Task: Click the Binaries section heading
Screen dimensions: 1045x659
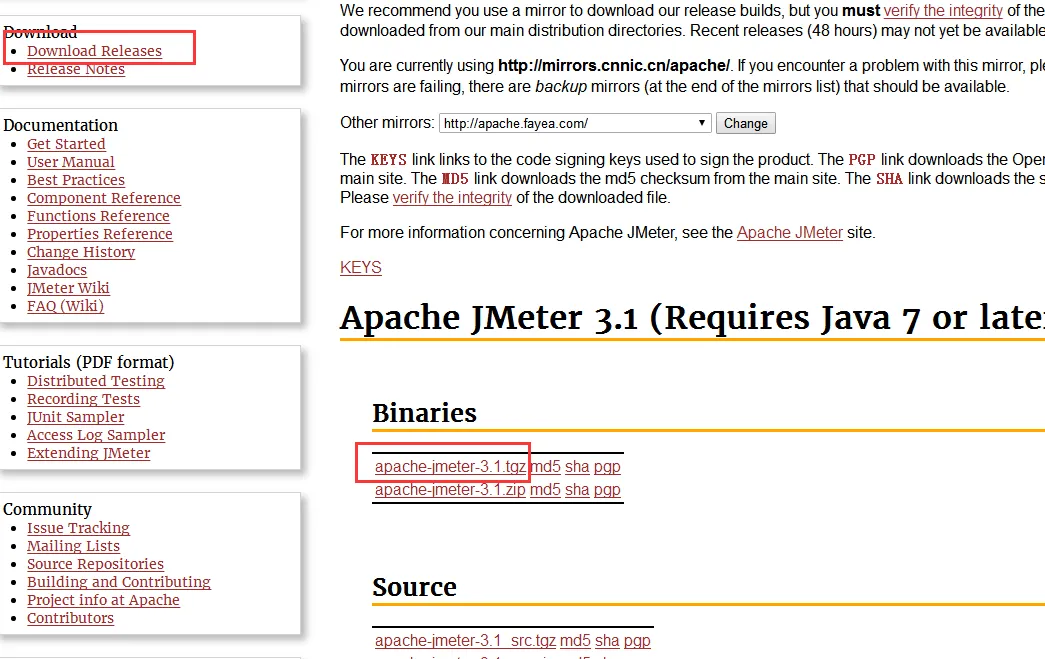Action: [425, 413]
